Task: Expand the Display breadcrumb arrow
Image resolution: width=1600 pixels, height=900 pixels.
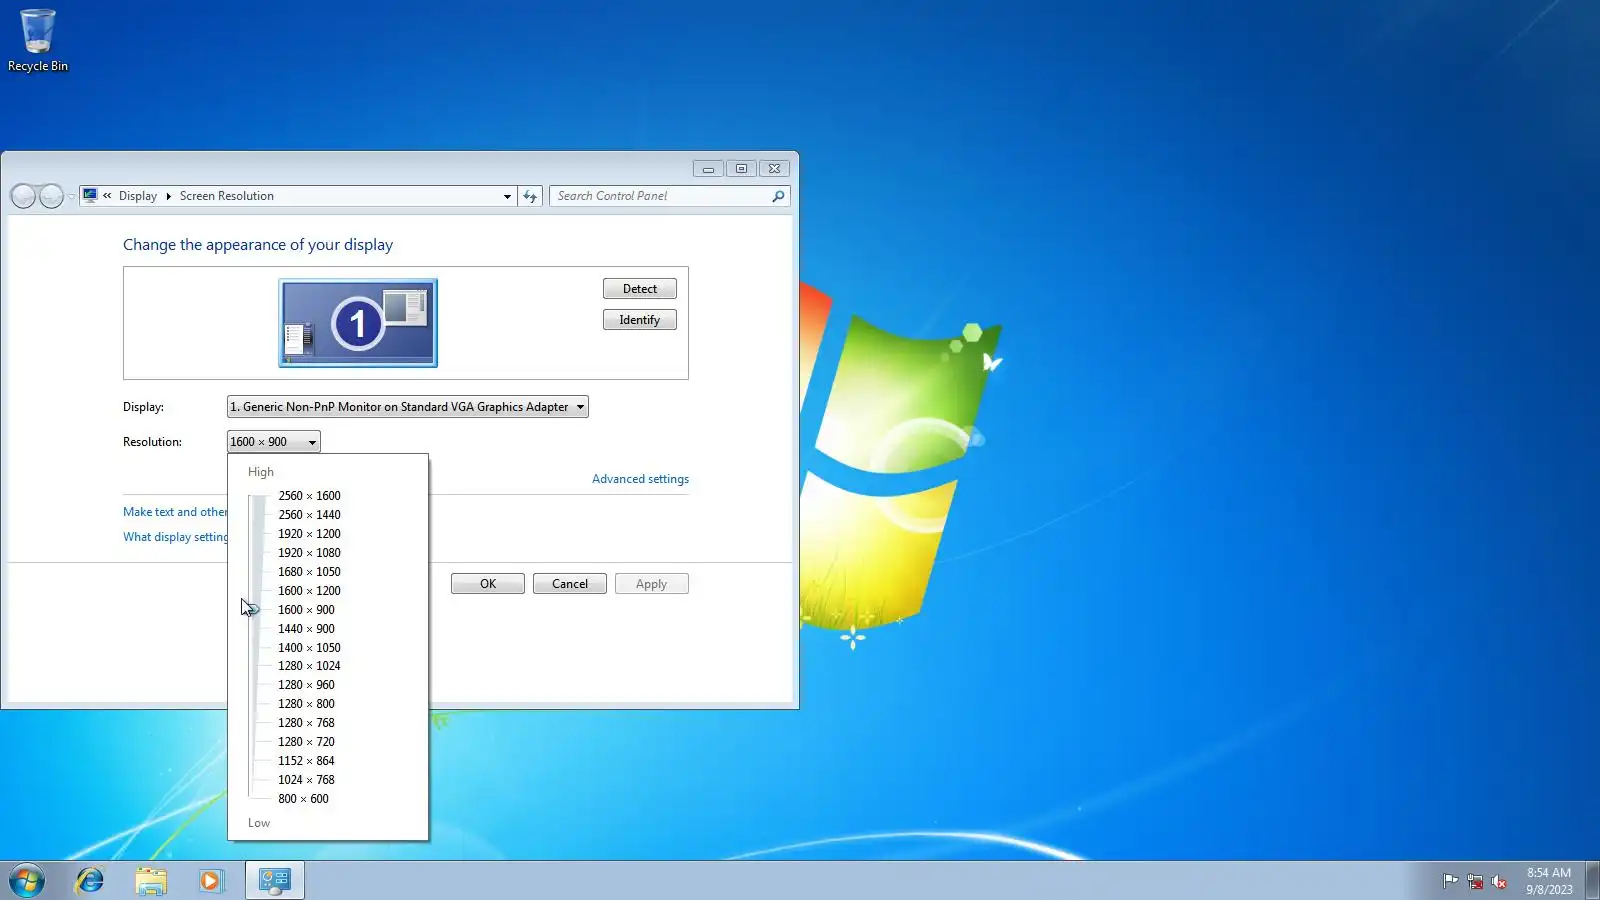Action: click(168, 196)
